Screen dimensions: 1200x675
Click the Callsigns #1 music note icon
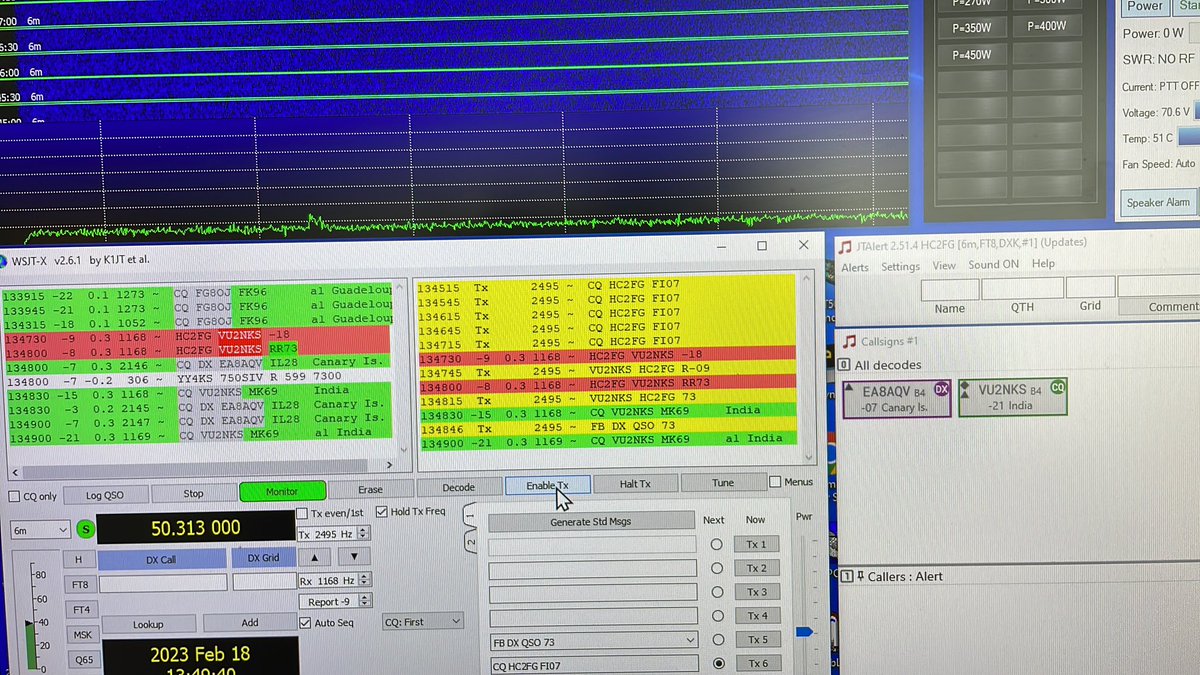click(x=850, y=341)
